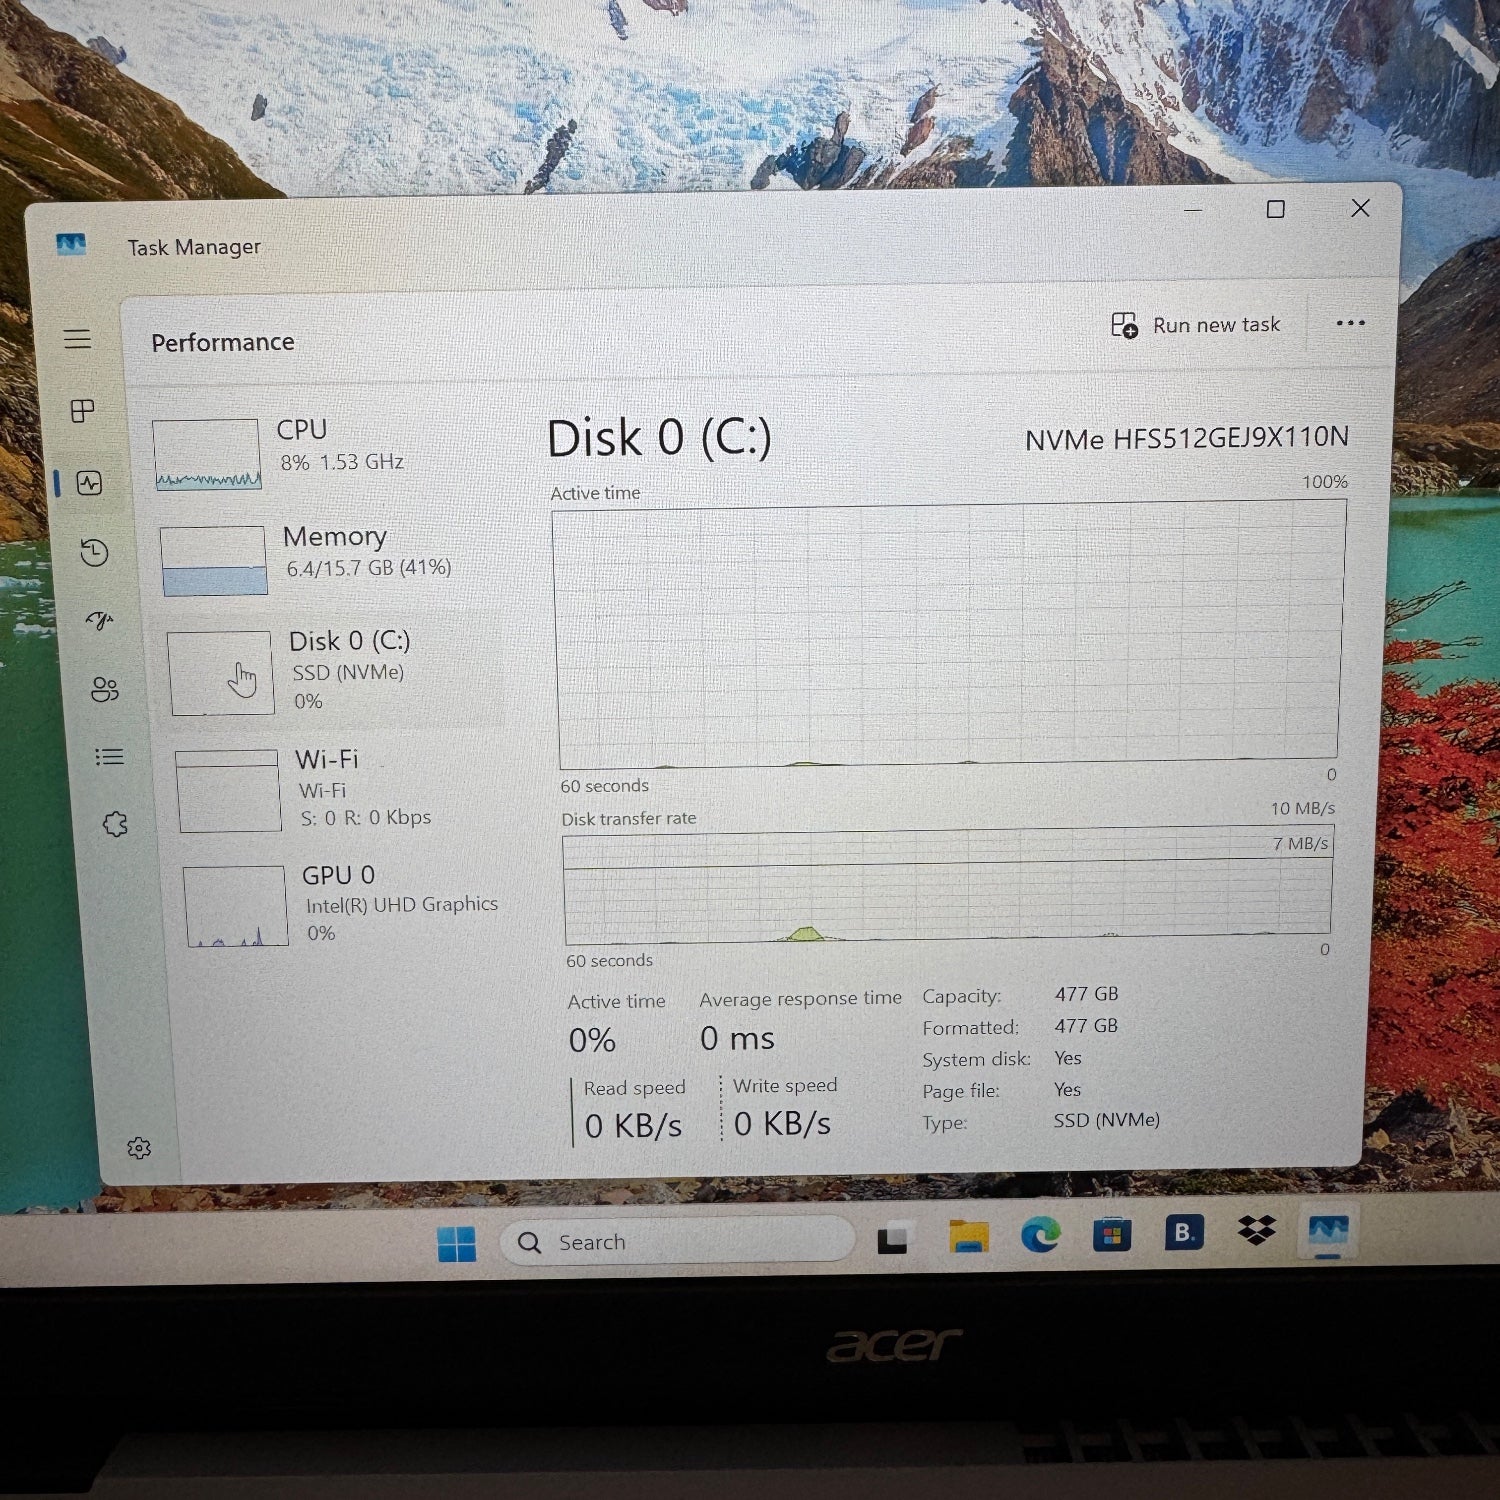
Task: Open the three-dot more options menu
Action: pyautogui.click(x=1350, y=323)
